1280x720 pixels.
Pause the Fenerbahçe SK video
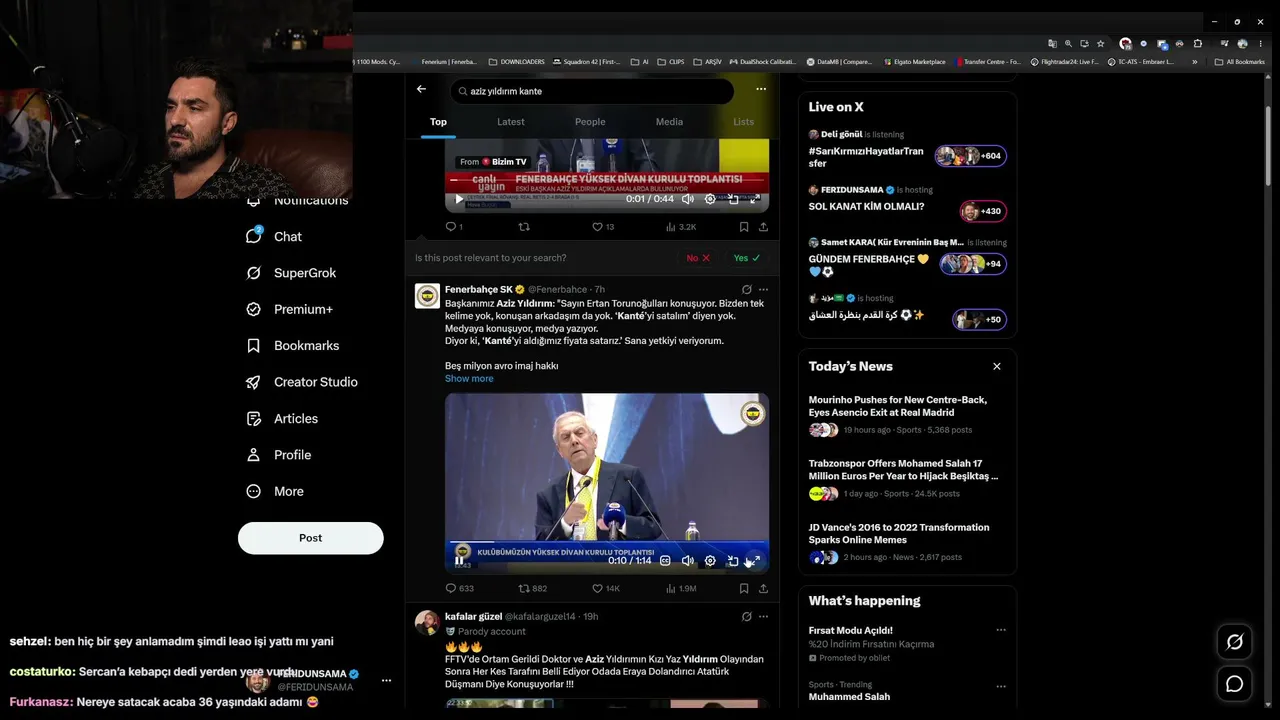click(459, 561)
